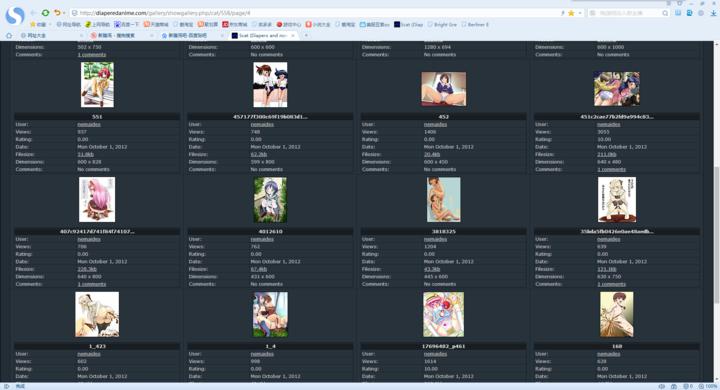Click the scrollbar up arrow

tap(716, 44)
